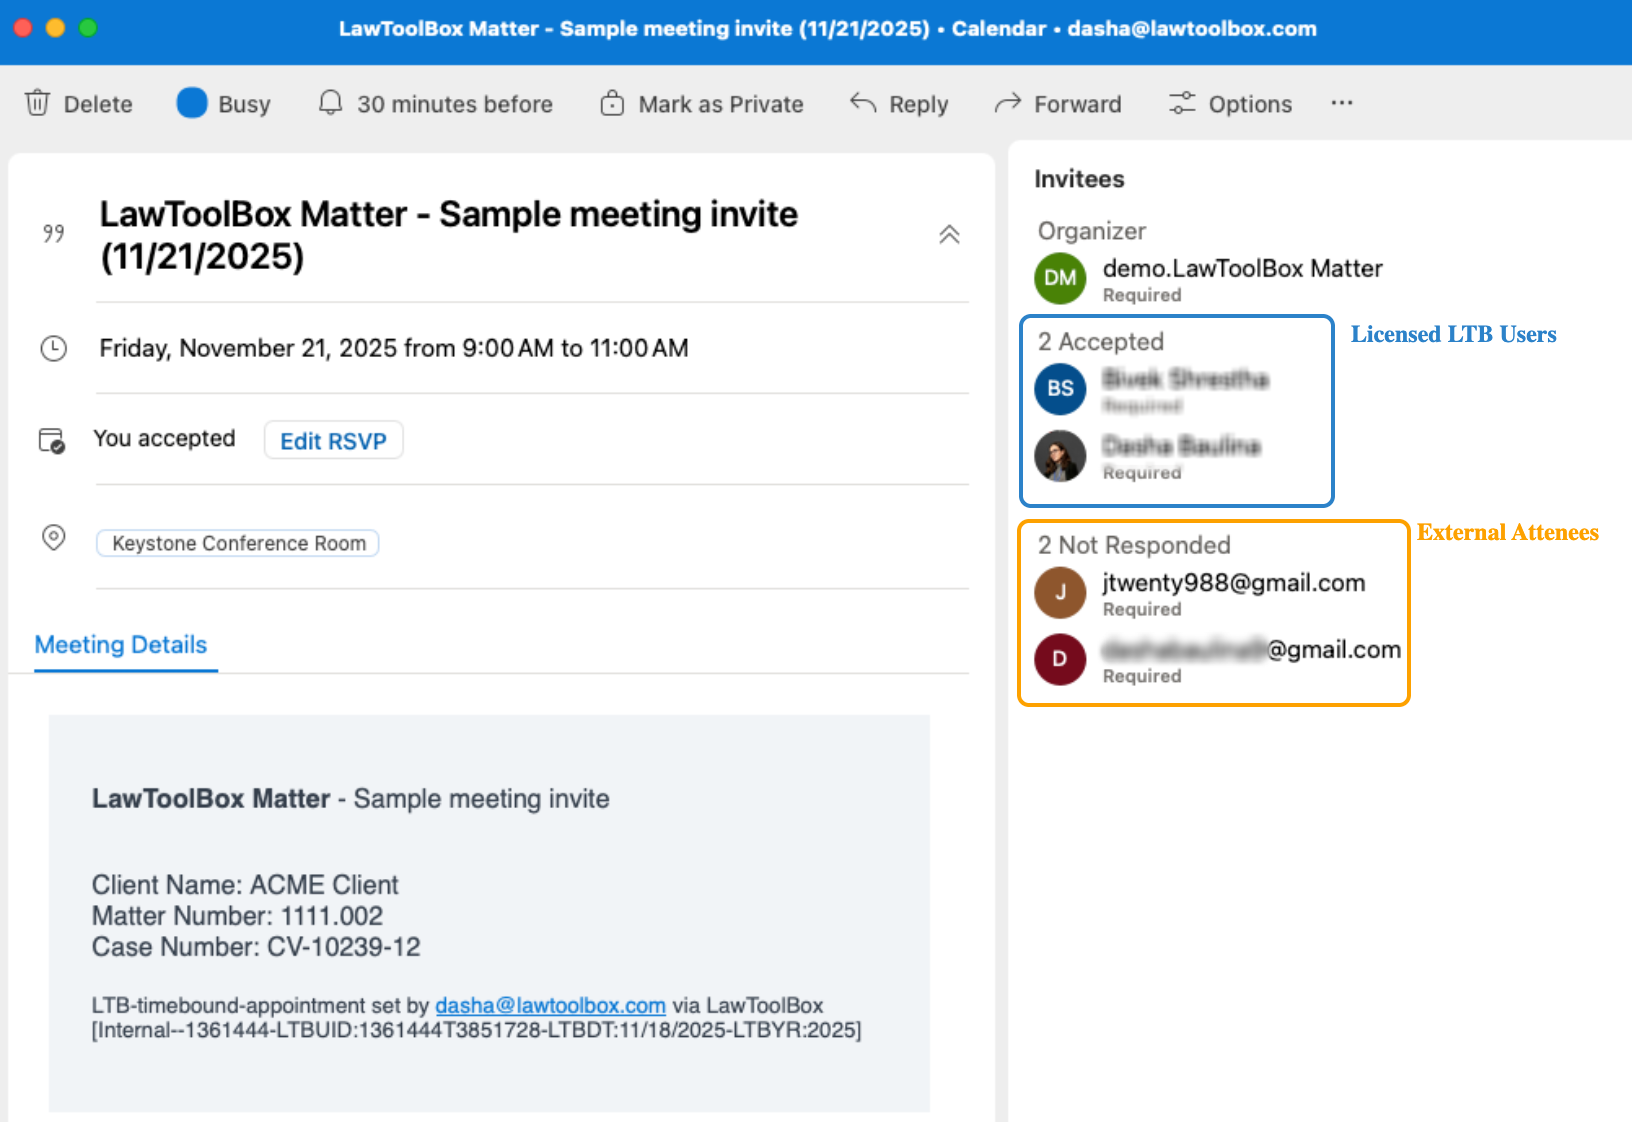Click the quote icon beside meeting title

tap(54, 233)
